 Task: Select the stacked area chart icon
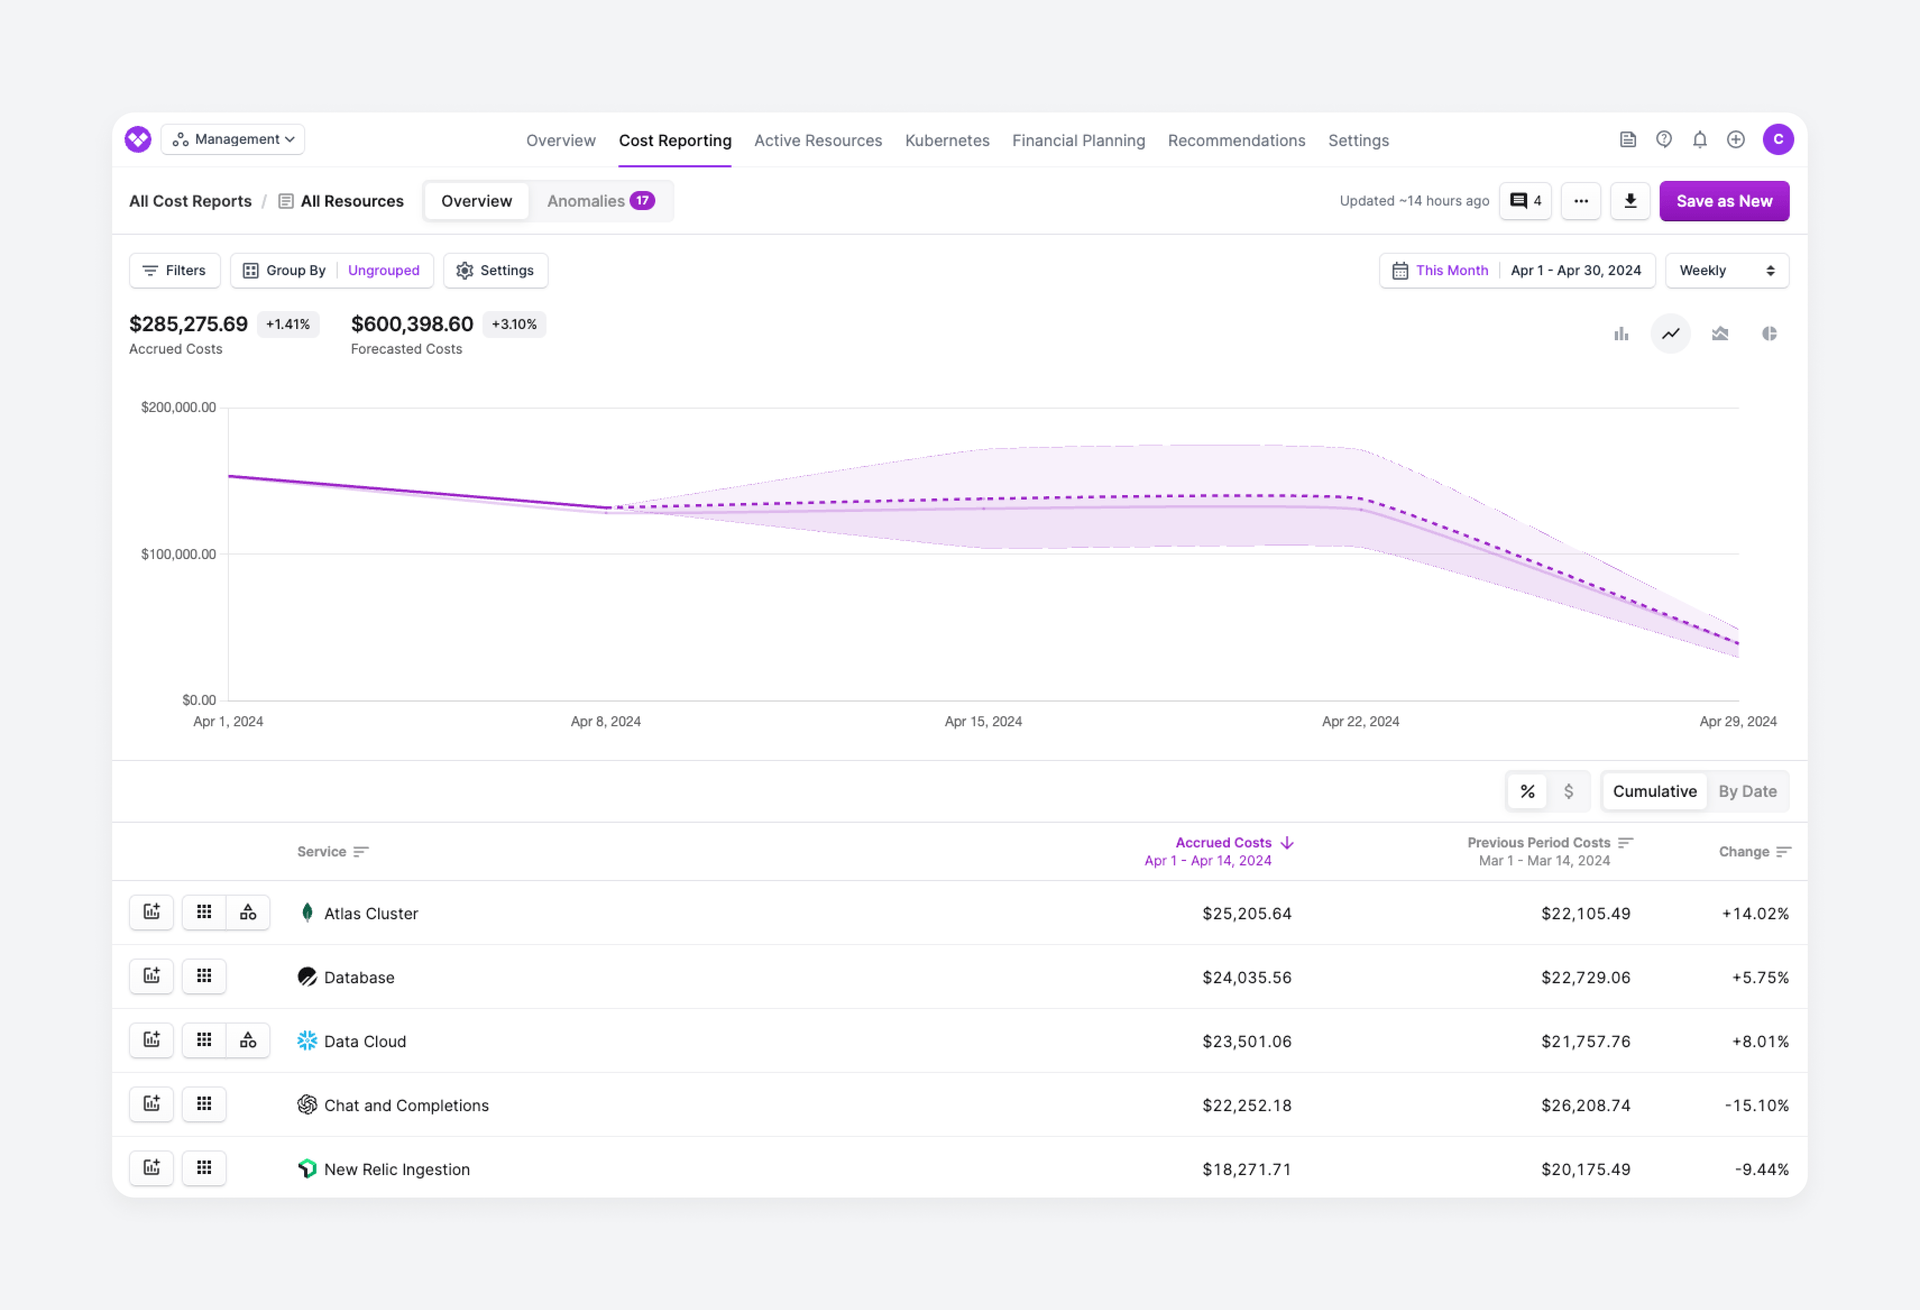(x=1720, y=334)
